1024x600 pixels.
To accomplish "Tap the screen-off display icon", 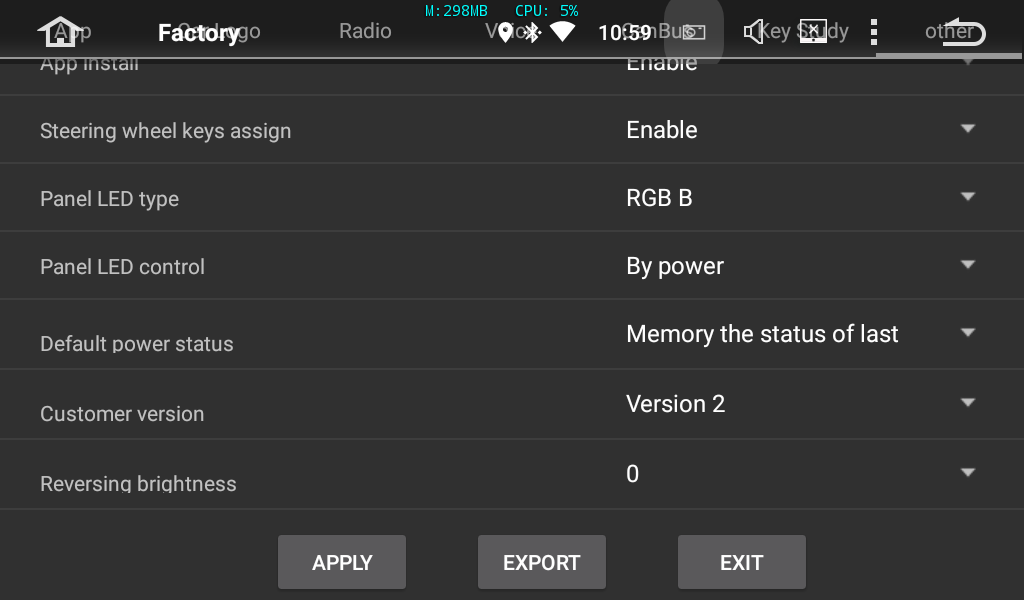I will click(813, 32).
